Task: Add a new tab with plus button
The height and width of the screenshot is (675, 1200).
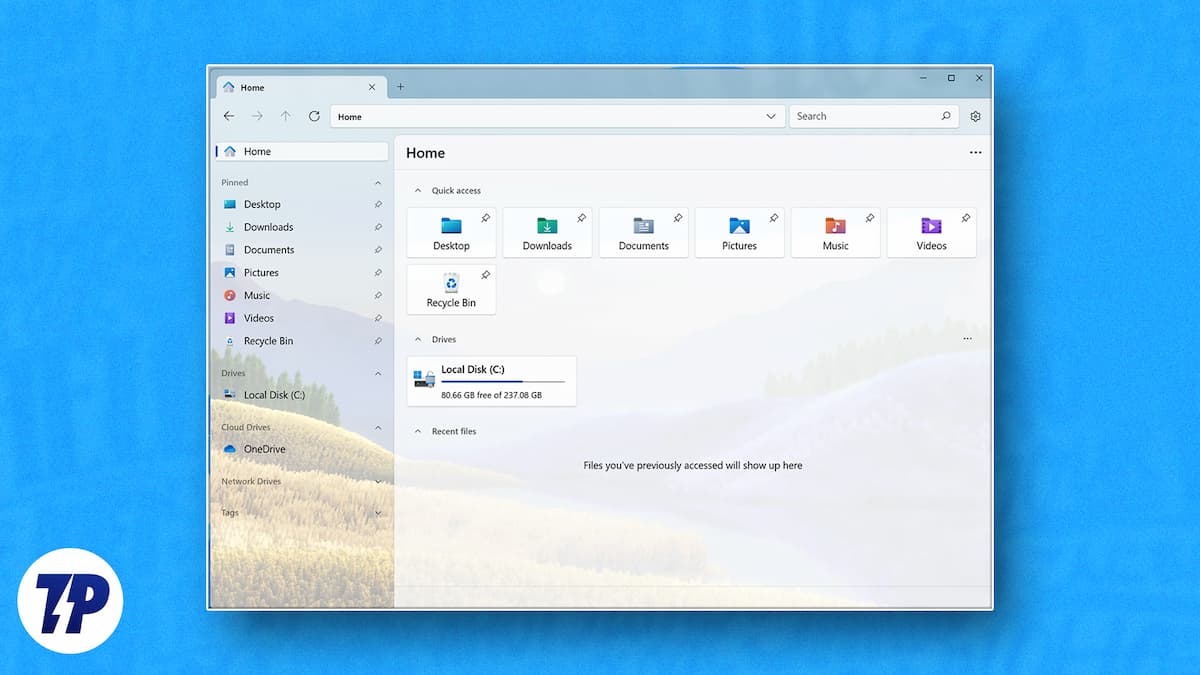Action: click(401, 87)
